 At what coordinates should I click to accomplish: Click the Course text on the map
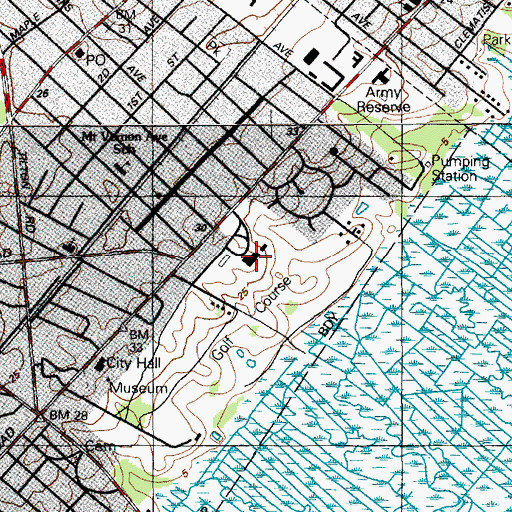tap(274, 294)
